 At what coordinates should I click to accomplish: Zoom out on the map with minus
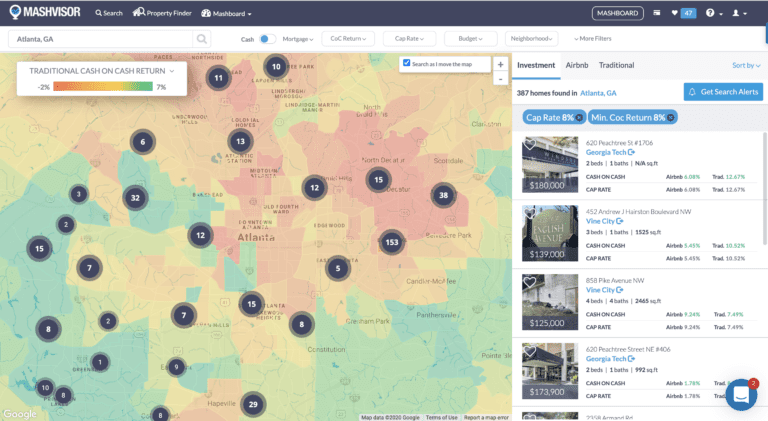point(500,78)
